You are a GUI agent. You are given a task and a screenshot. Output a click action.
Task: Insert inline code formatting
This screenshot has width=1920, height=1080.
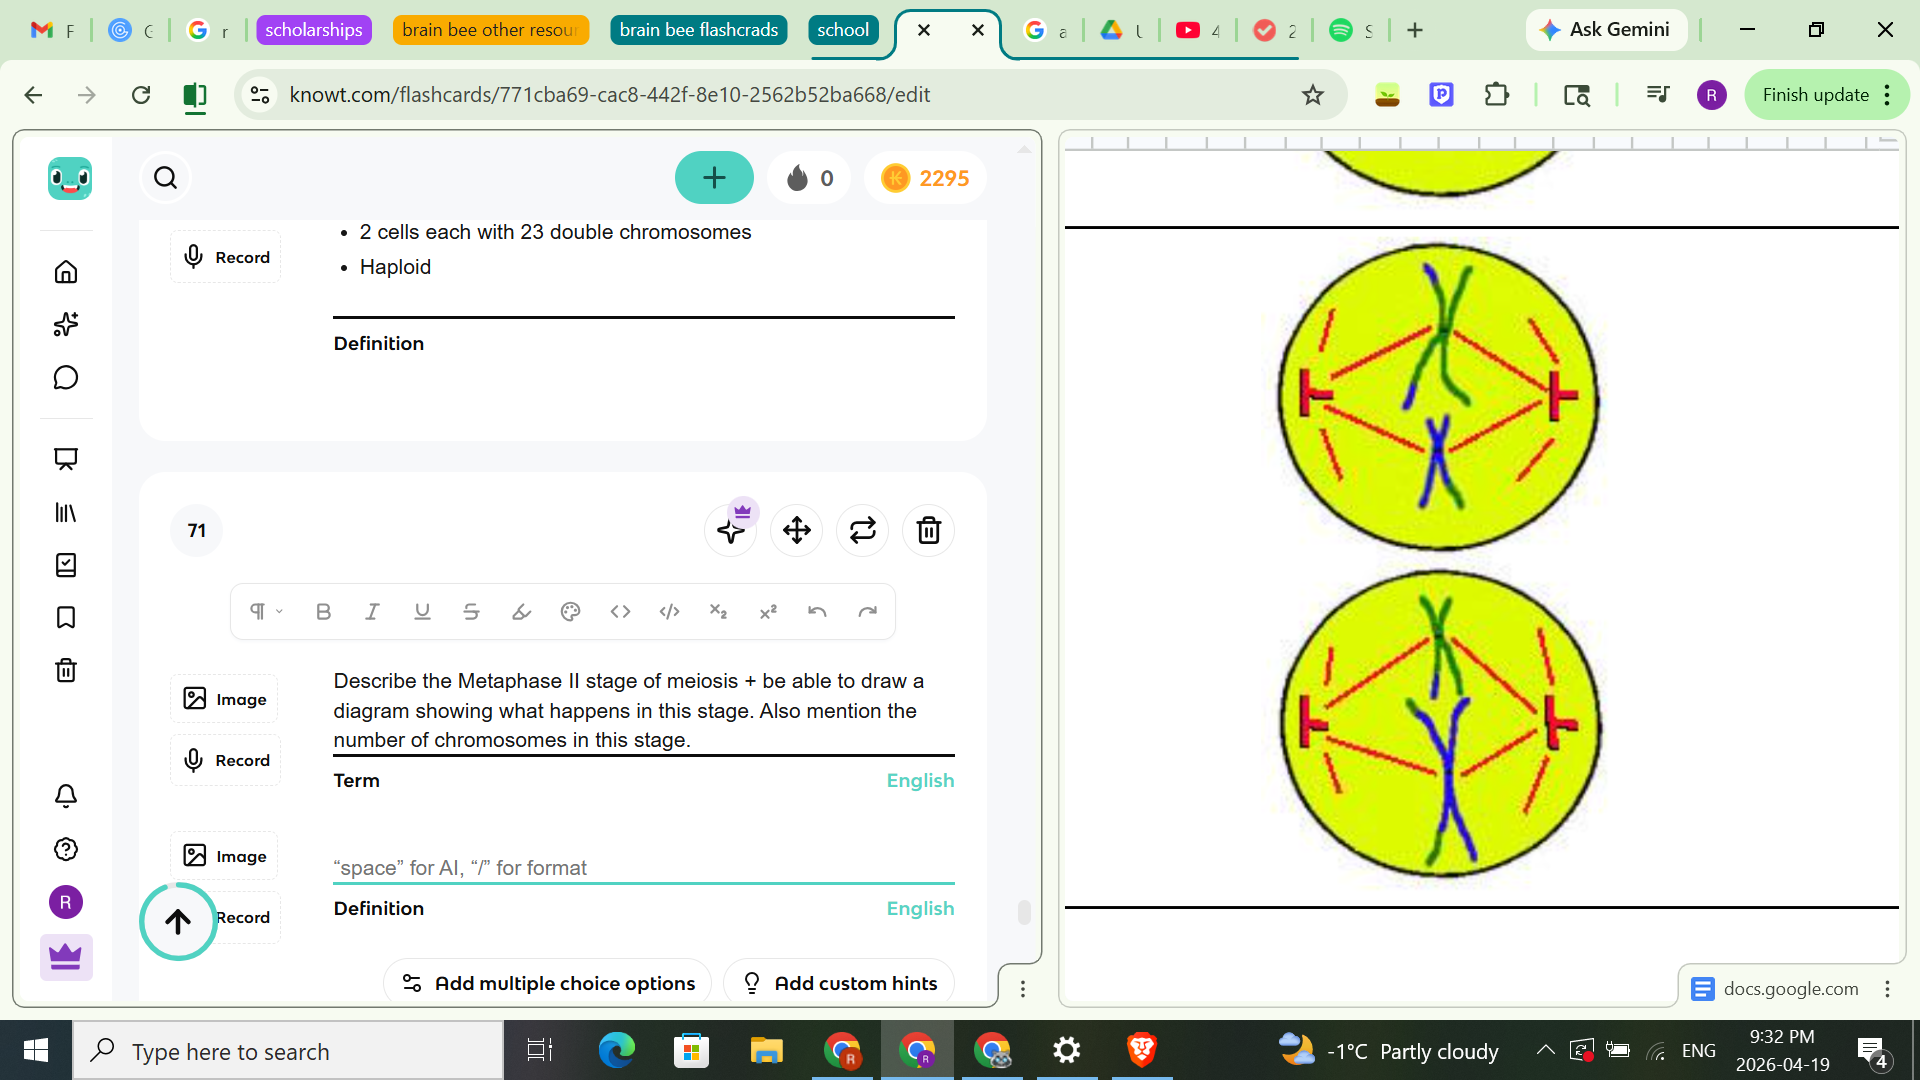[x=620, y=611]
